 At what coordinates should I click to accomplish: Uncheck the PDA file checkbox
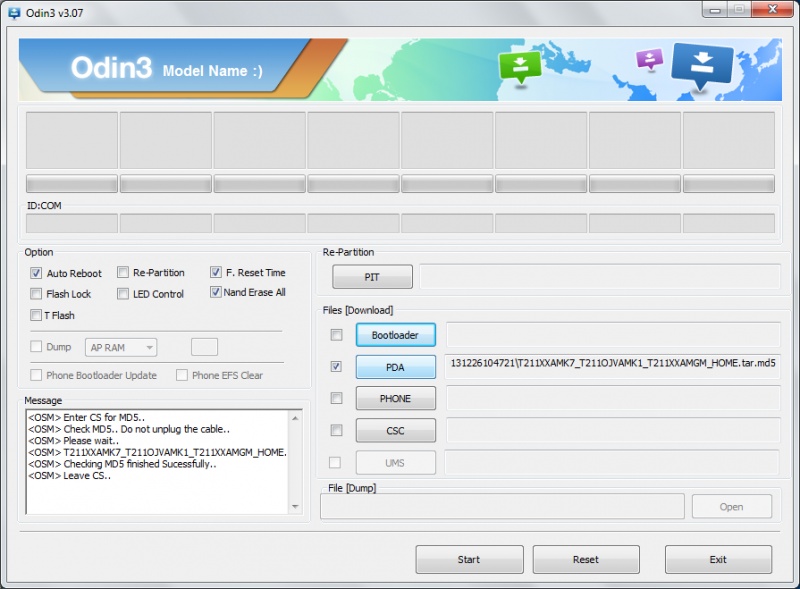336,366
